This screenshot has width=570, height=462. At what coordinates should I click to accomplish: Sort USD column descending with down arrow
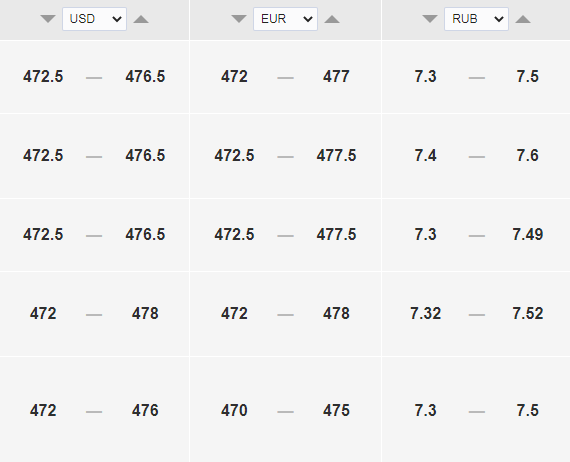click(x=48, y=19)
